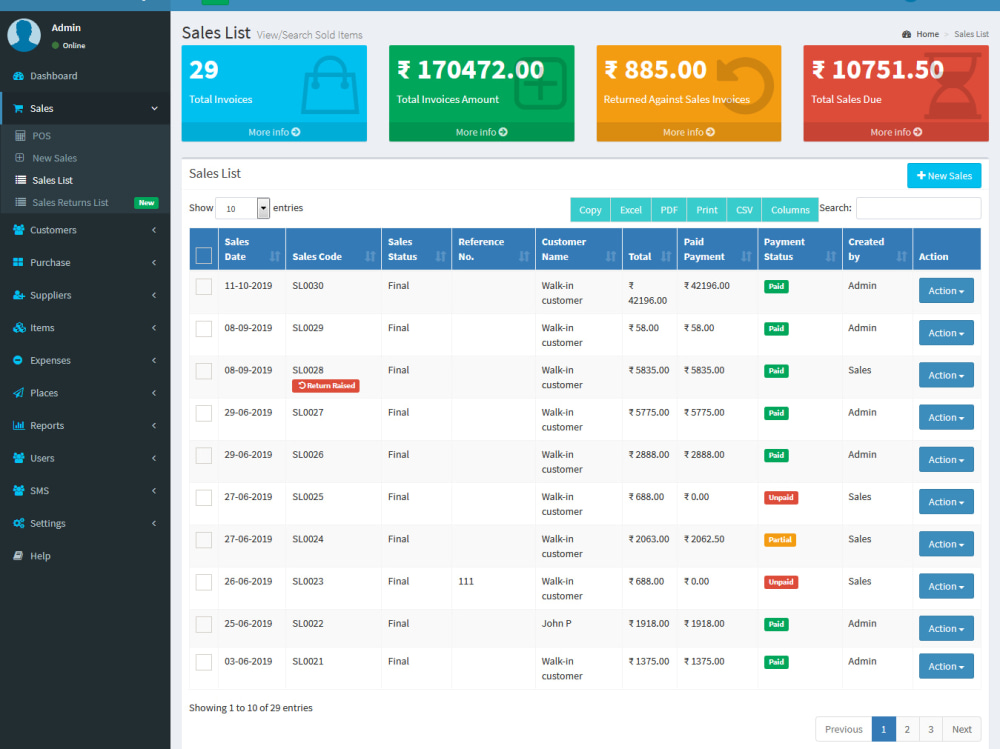Click the Users group icon

(18, 457)
